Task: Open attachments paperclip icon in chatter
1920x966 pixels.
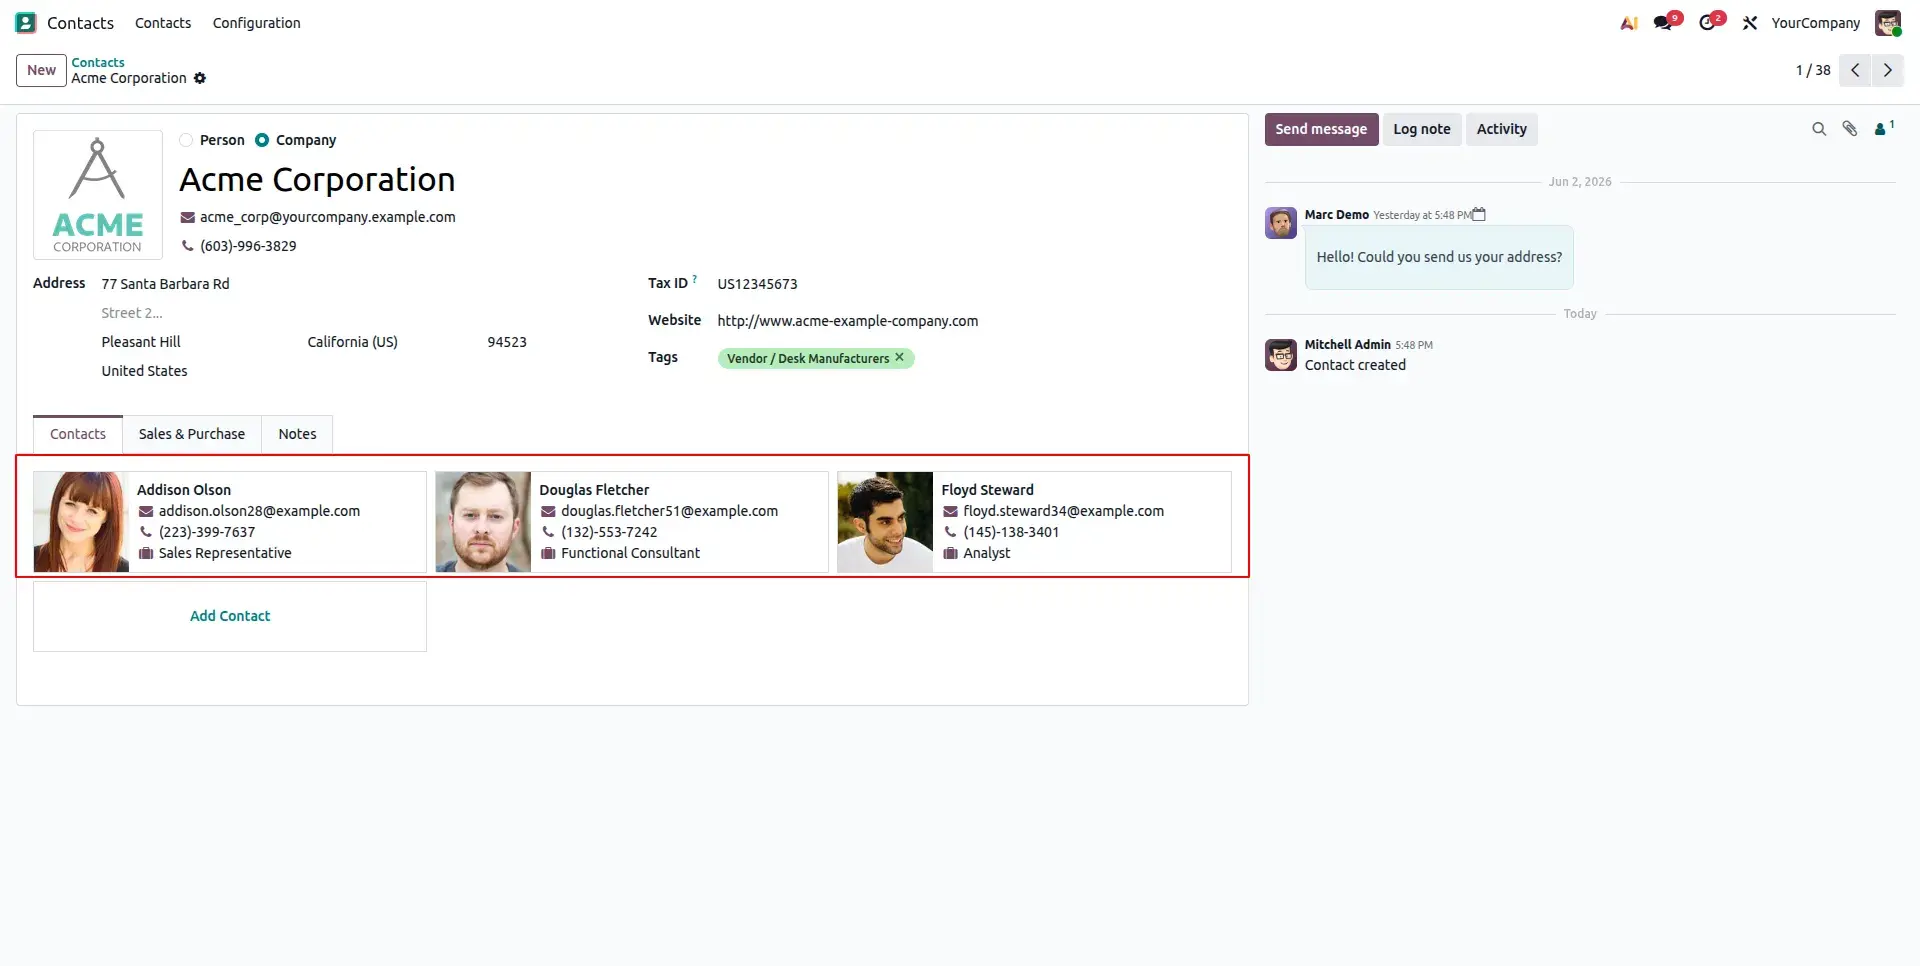Action: point(1850,129)
